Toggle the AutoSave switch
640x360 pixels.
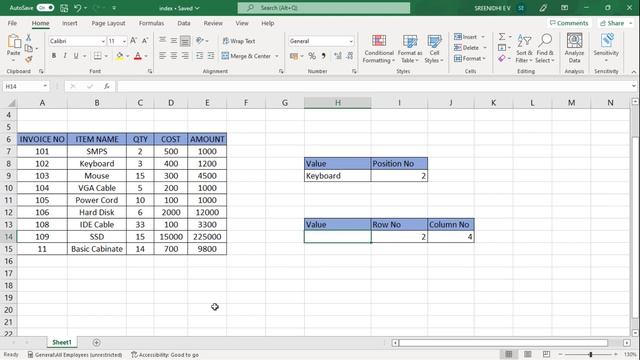pos(45,8)
